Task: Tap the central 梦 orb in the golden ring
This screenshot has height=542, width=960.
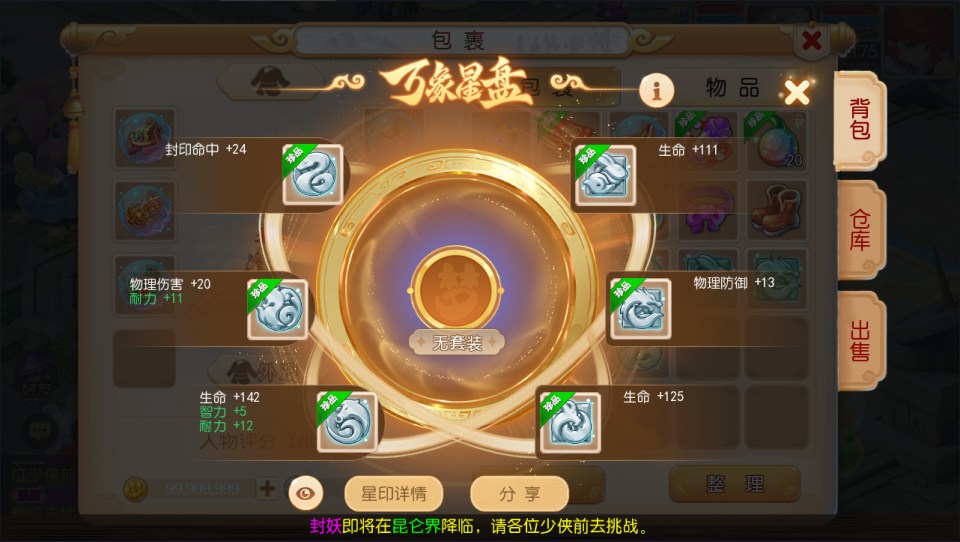Action: click(457, 290)
